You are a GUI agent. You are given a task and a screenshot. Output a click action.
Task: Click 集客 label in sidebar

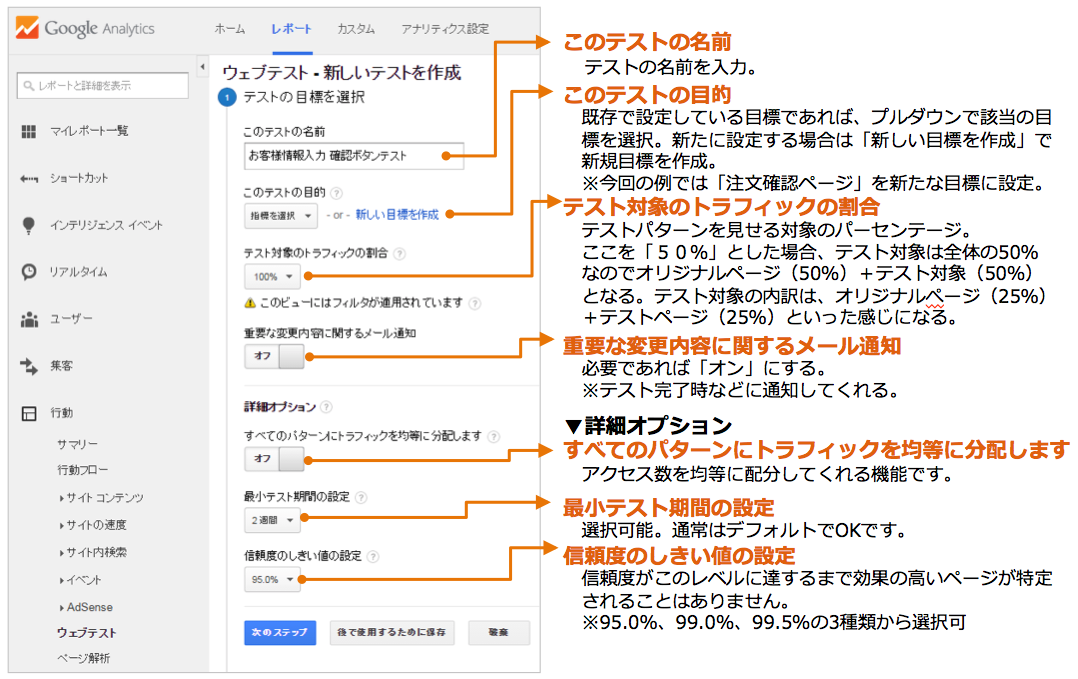pos(61,366)
